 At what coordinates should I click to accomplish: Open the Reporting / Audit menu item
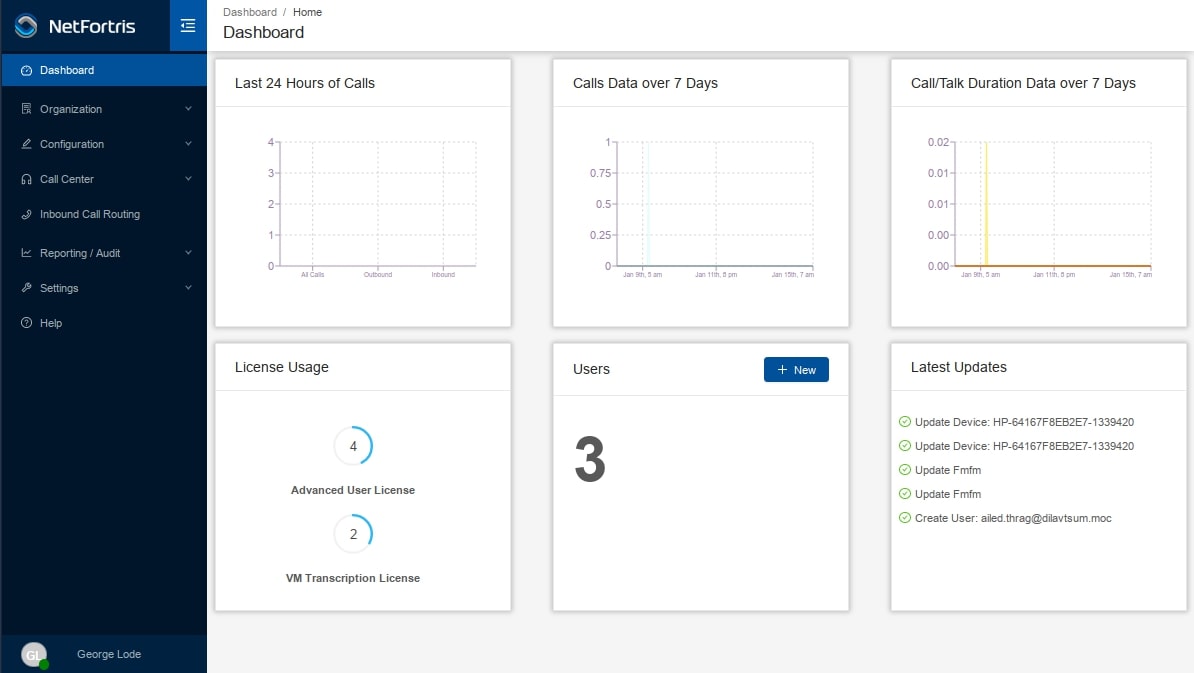tap(104, 253)
